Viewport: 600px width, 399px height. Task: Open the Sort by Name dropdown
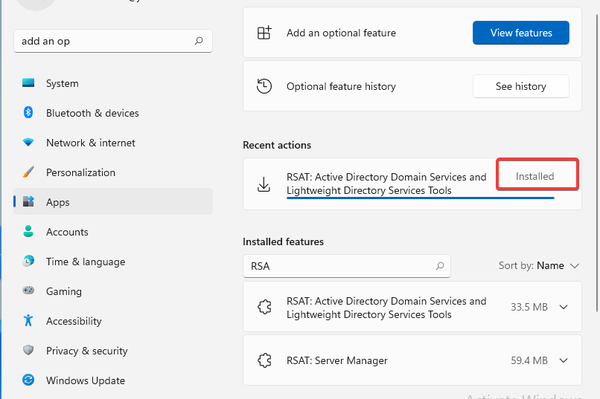click(539, 265)
